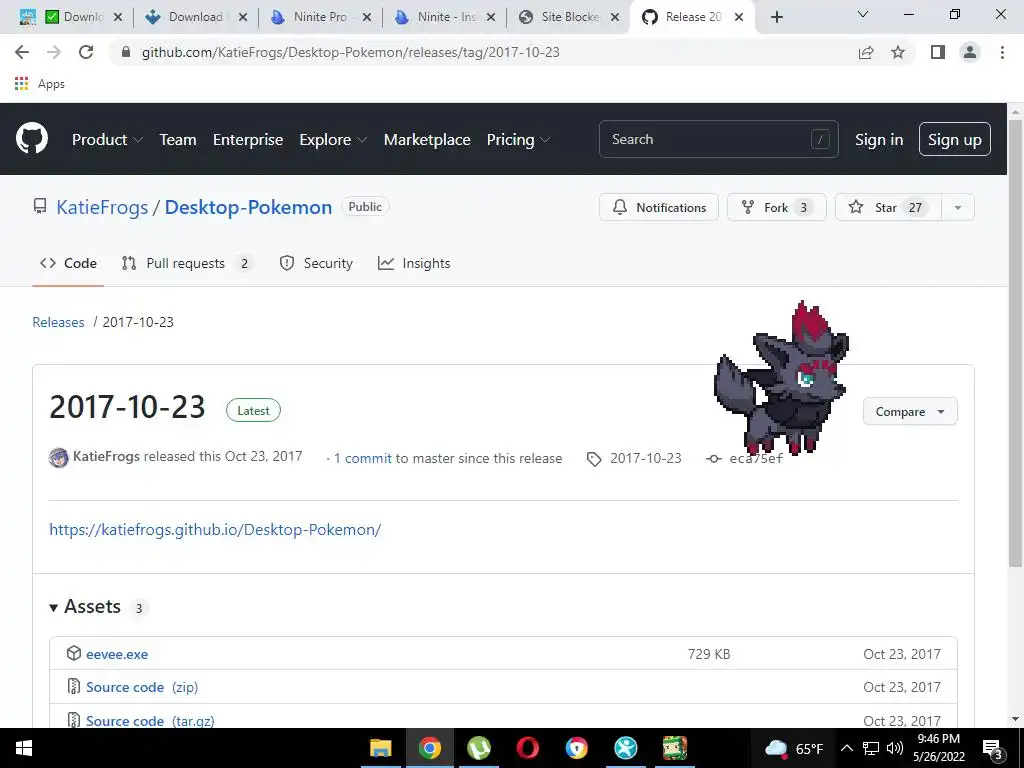Bookmark this page with star icon

point(898,52)
